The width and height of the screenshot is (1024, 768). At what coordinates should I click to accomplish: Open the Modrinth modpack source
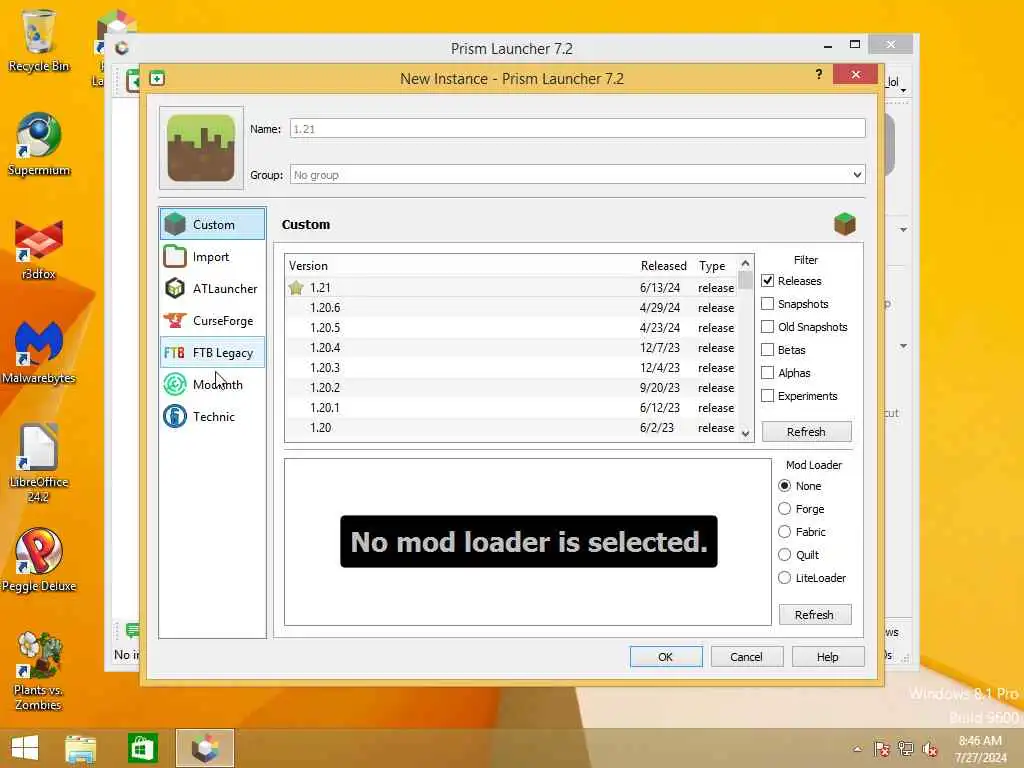point(212,385)
